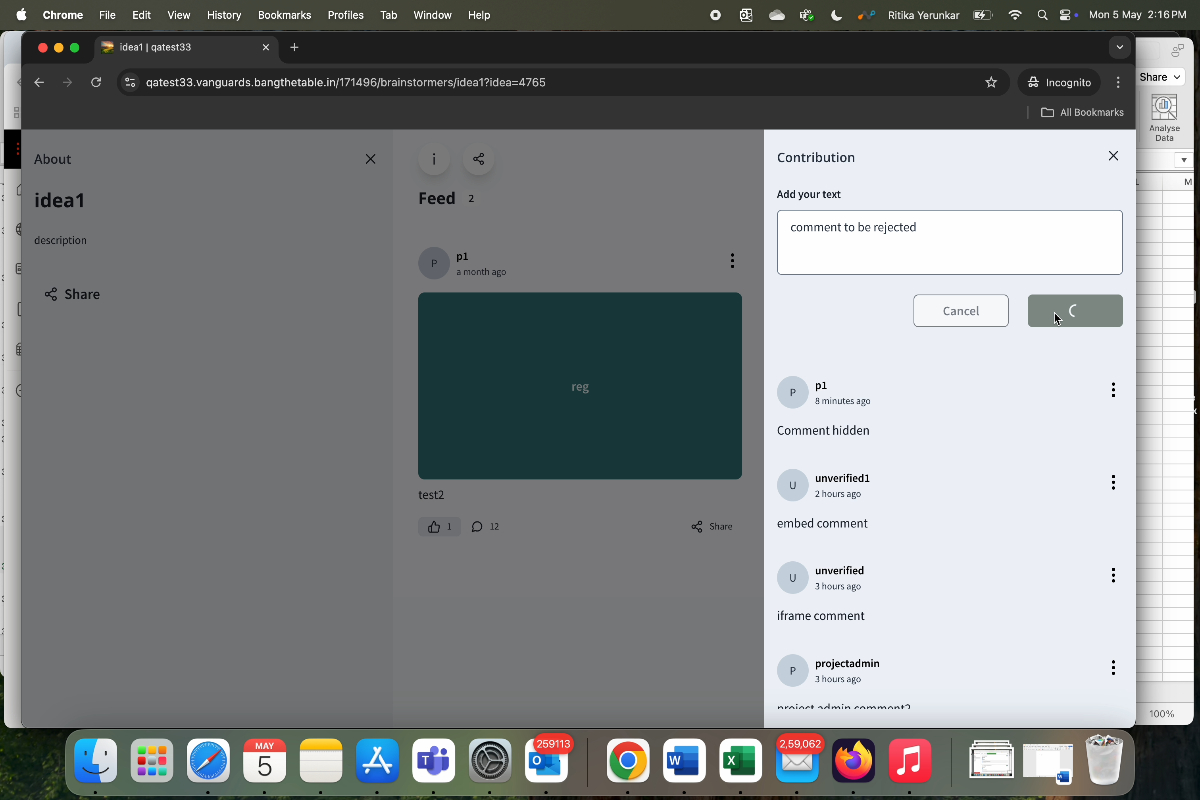This screenshot has height=800, width=1200.
Task: Open the Edit menu
Action: pos(141,15)
